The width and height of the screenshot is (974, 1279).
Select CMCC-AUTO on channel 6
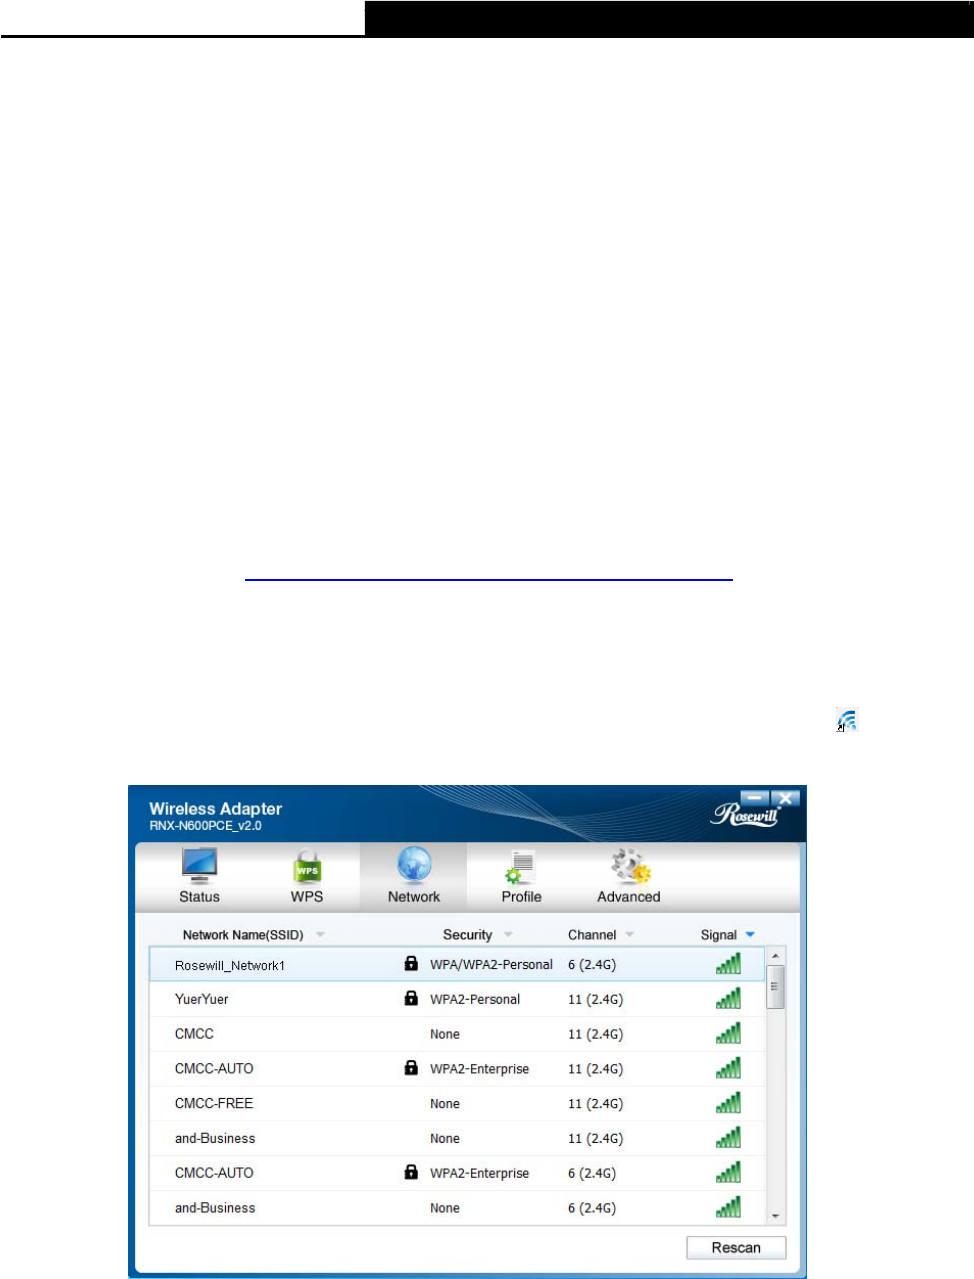tap(214, 1173)
